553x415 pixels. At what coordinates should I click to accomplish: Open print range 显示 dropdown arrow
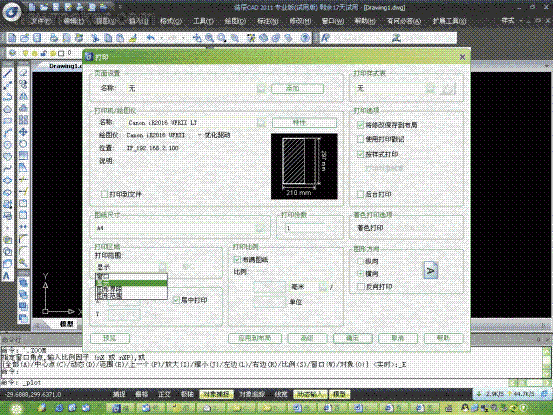coord(163,267)
